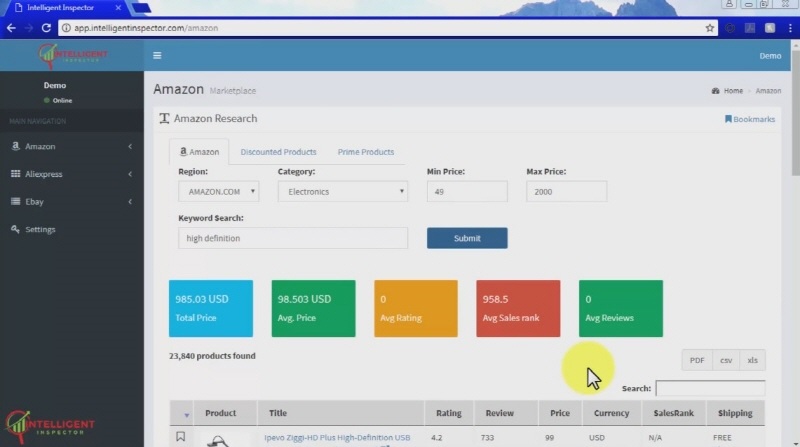Click the bookmark flag icon beside Bookmarks
This screenshot has height=447, width=800.
728,119
